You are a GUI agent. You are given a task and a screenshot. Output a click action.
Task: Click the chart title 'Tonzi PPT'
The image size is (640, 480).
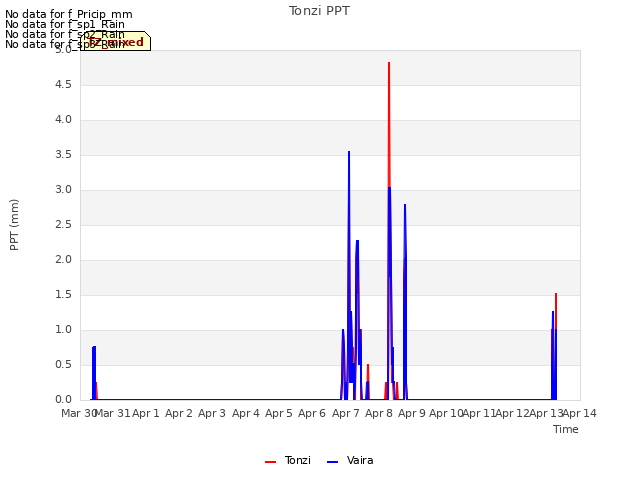[x=319, y=11]
